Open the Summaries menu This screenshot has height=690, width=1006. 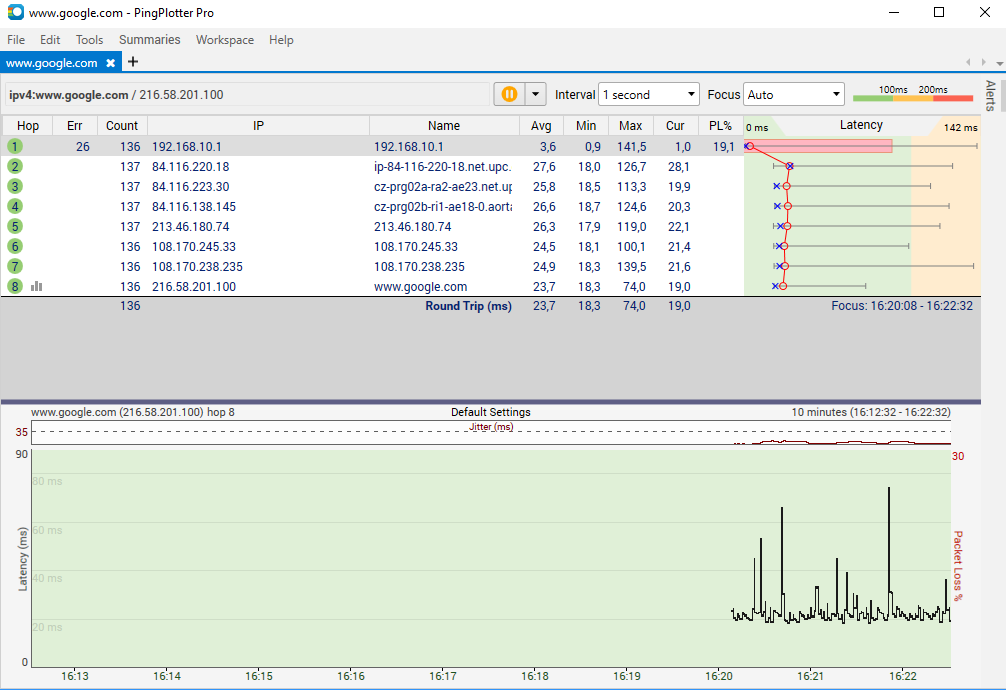click(149, 40)
